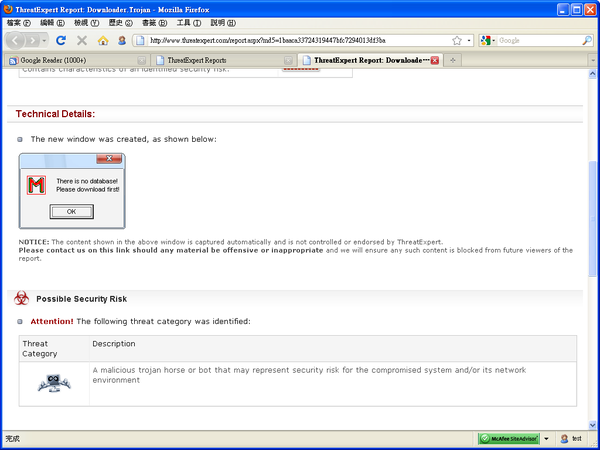Image resolution: width=600 pixels, height=450 pixels.
Task: Click the 完成 status bar text
Action: (13, 439)
